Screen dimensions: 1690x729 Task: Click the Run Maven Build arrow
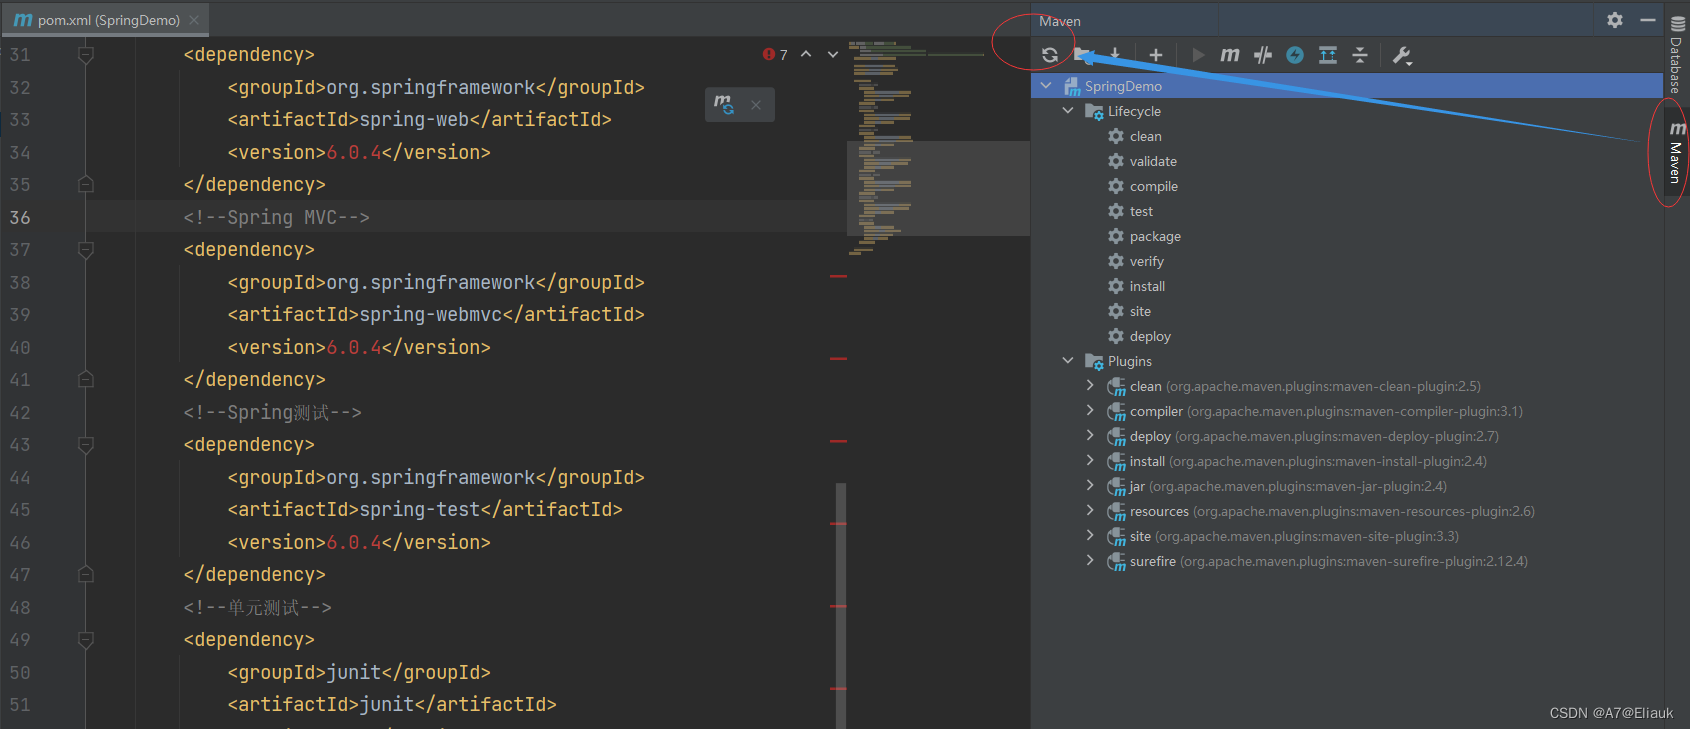pos(1198,55)
